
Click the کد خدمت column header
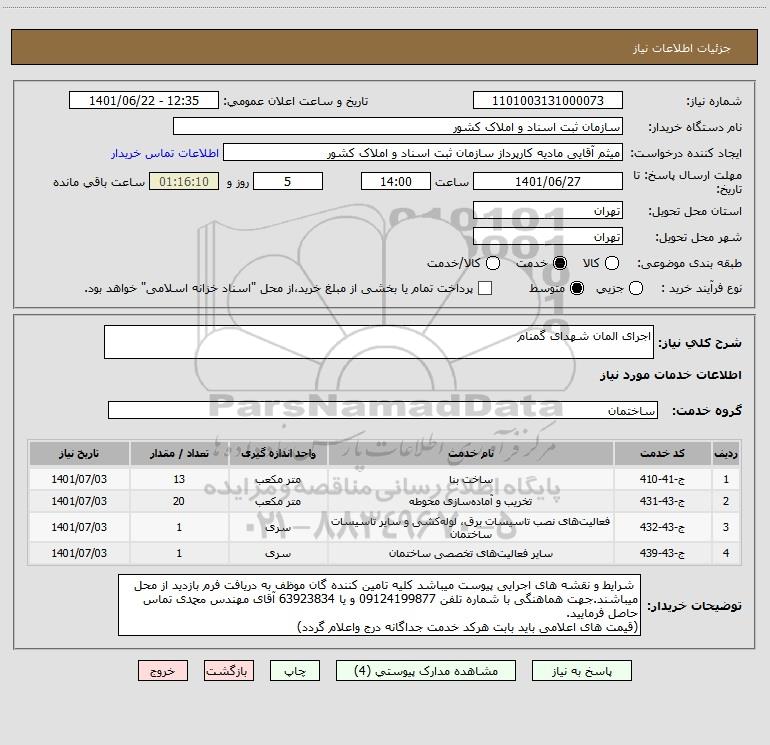point(662,453)
